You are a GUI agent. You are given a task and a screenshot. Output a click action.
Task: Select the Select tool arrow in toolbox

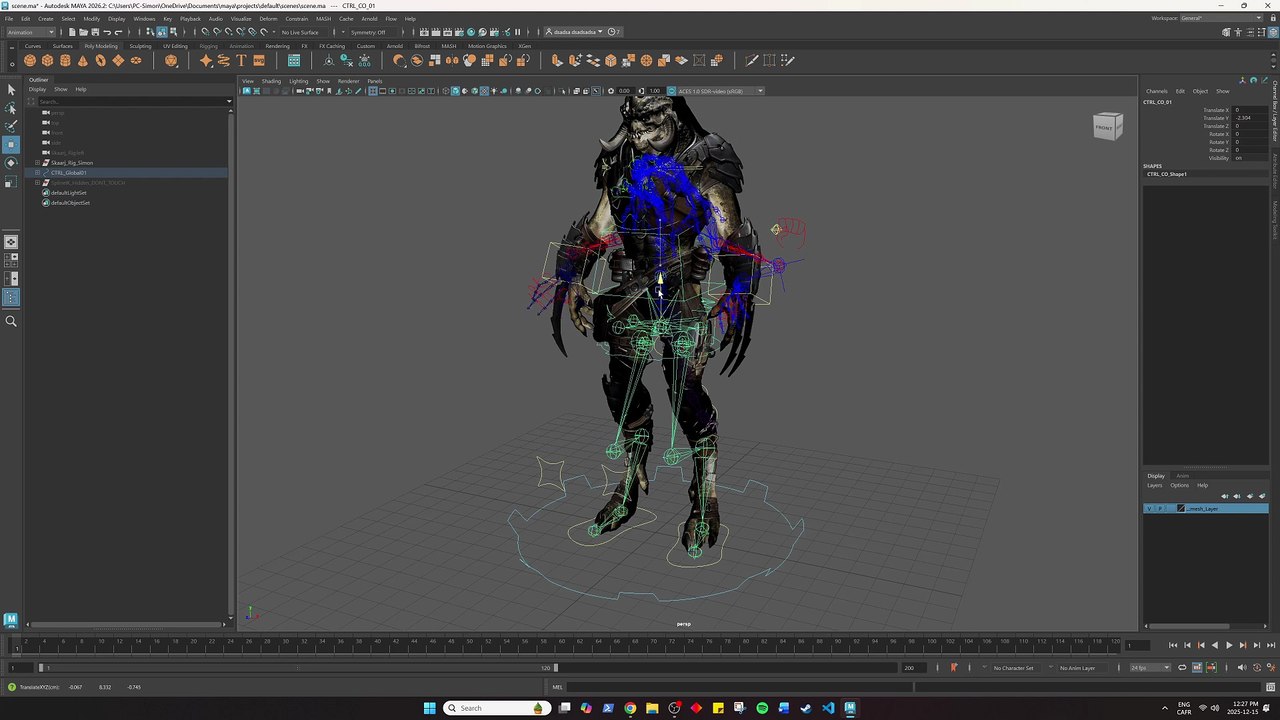11,90
